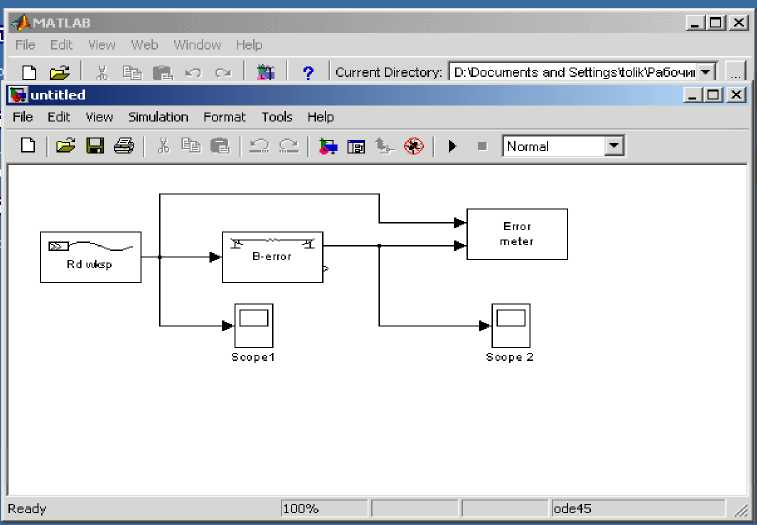Screen dimensions: 757x525
Task: Maximize the untitled model window
Action: (714, 94)
